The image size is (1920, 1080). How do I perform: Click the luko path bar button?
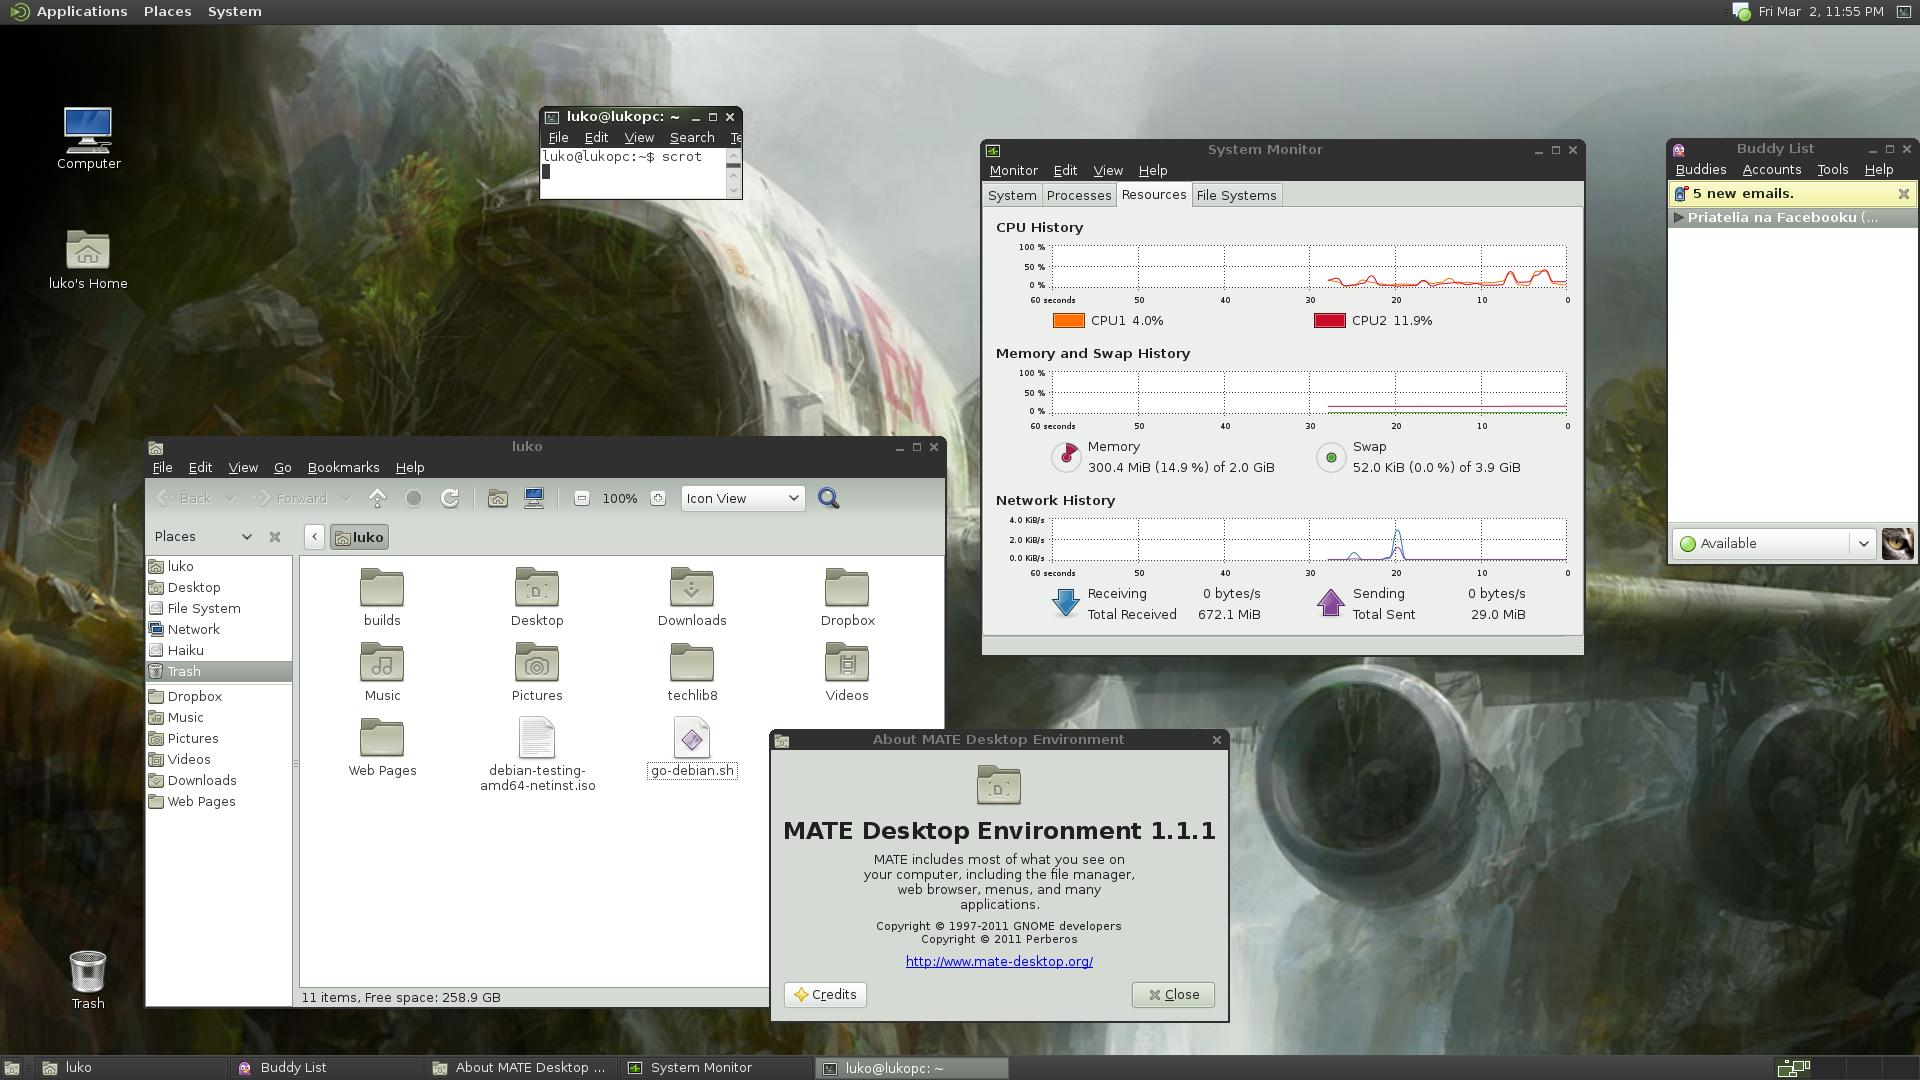click(360, 537)
